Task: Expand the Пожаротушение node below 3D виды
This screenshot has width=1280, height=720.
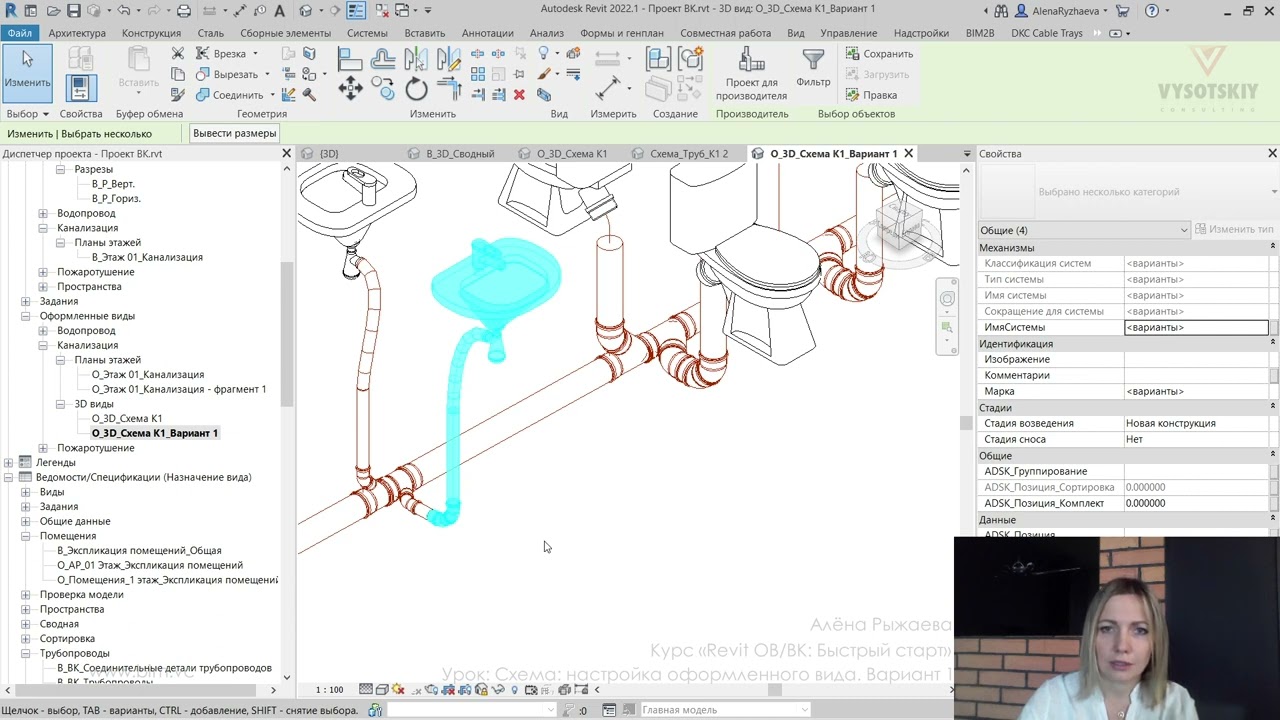Action: (43, 448)
